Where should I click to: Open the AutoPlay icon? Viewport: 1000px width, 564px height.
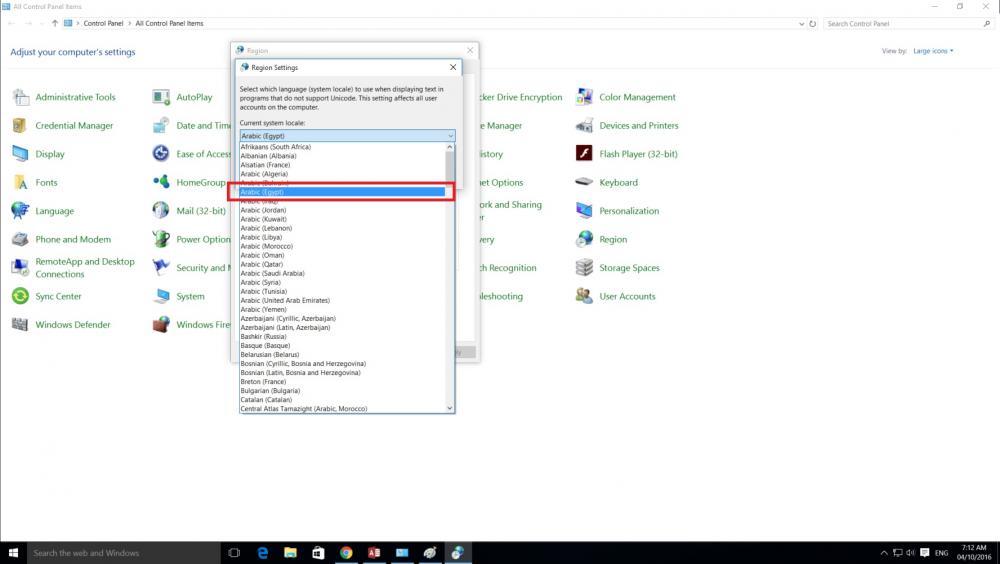[161, 97]
